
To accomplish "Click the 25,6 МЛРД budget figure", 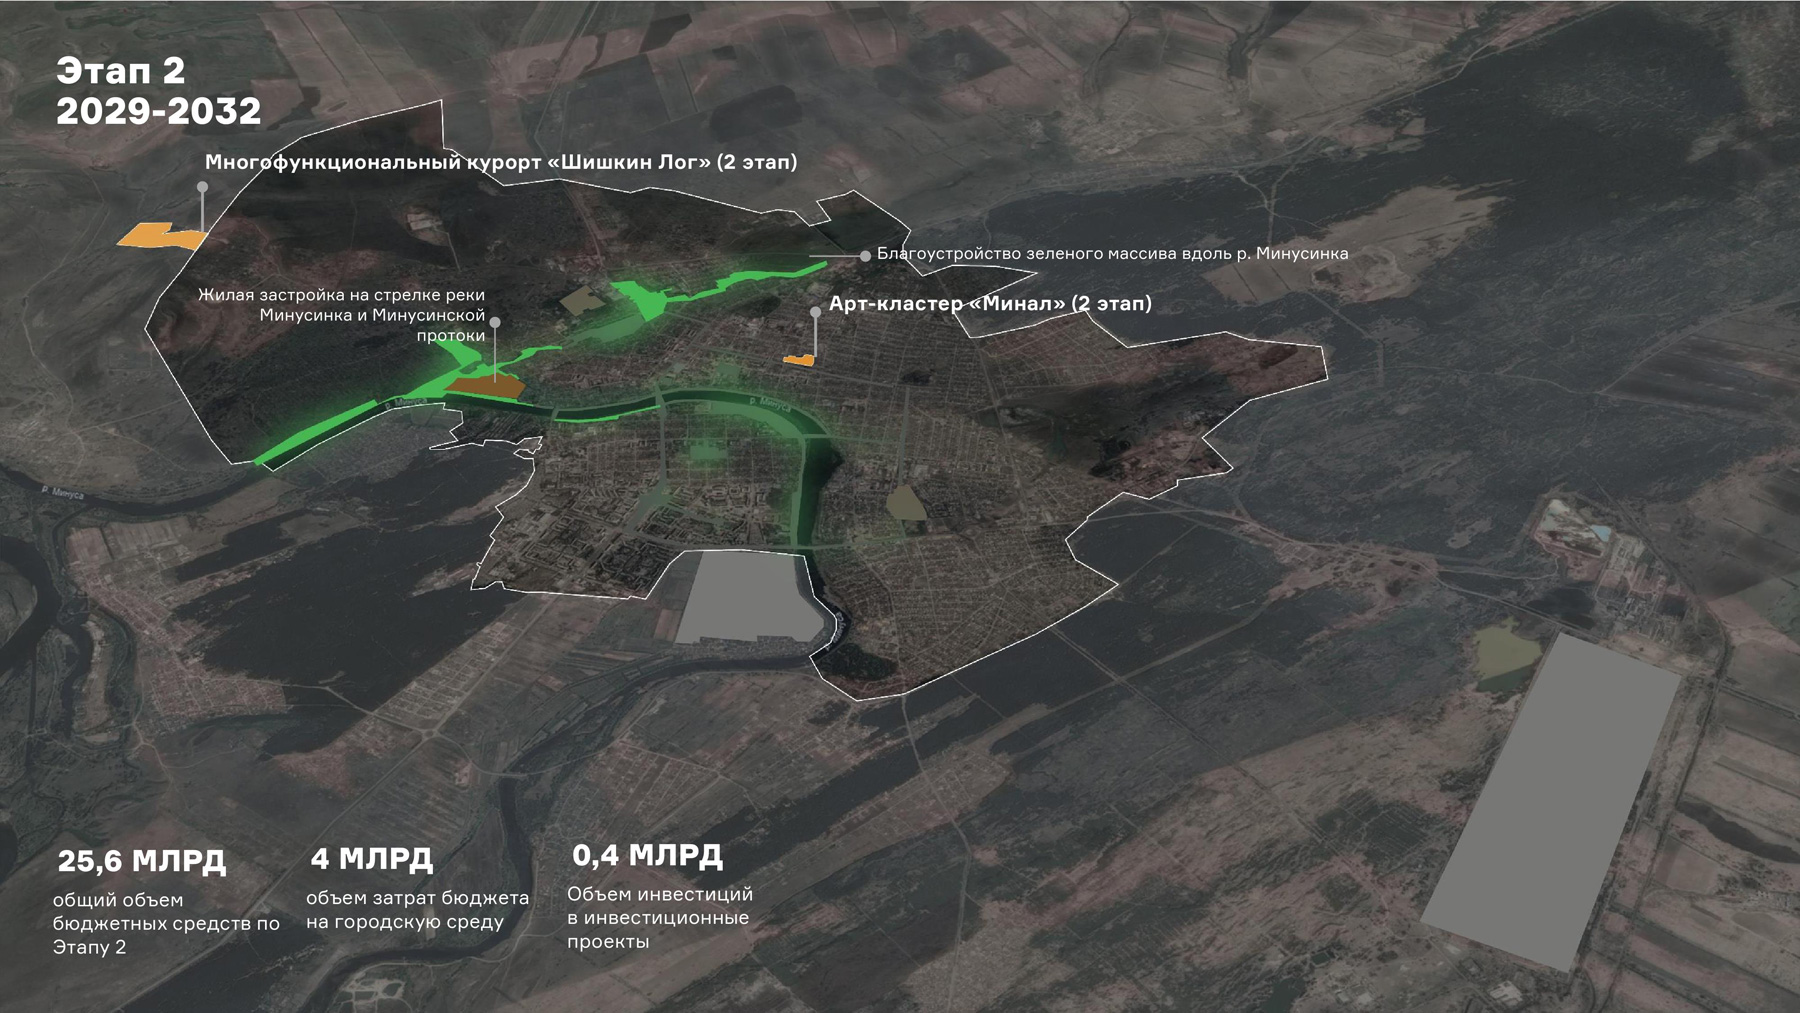I will point(141,861).
